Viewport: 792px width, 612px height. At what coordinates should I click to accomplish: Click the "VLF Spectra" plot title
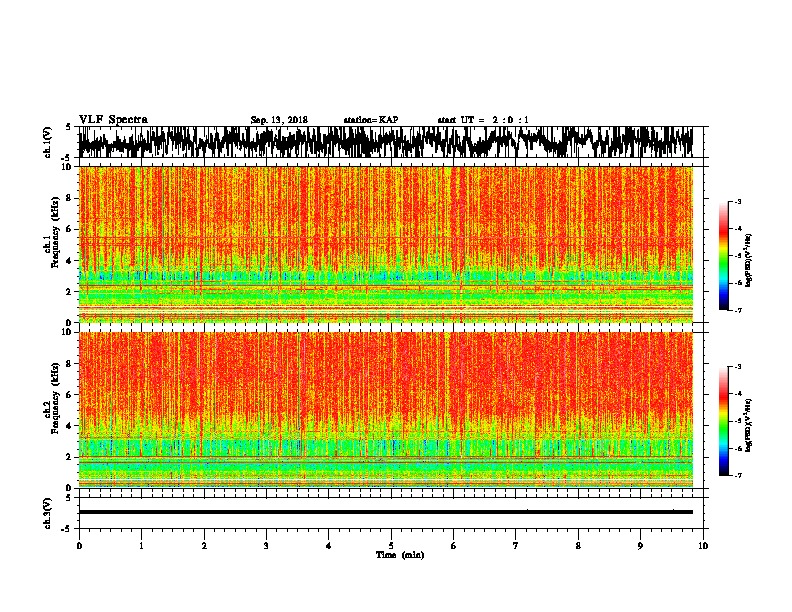(x=113, y=120)
